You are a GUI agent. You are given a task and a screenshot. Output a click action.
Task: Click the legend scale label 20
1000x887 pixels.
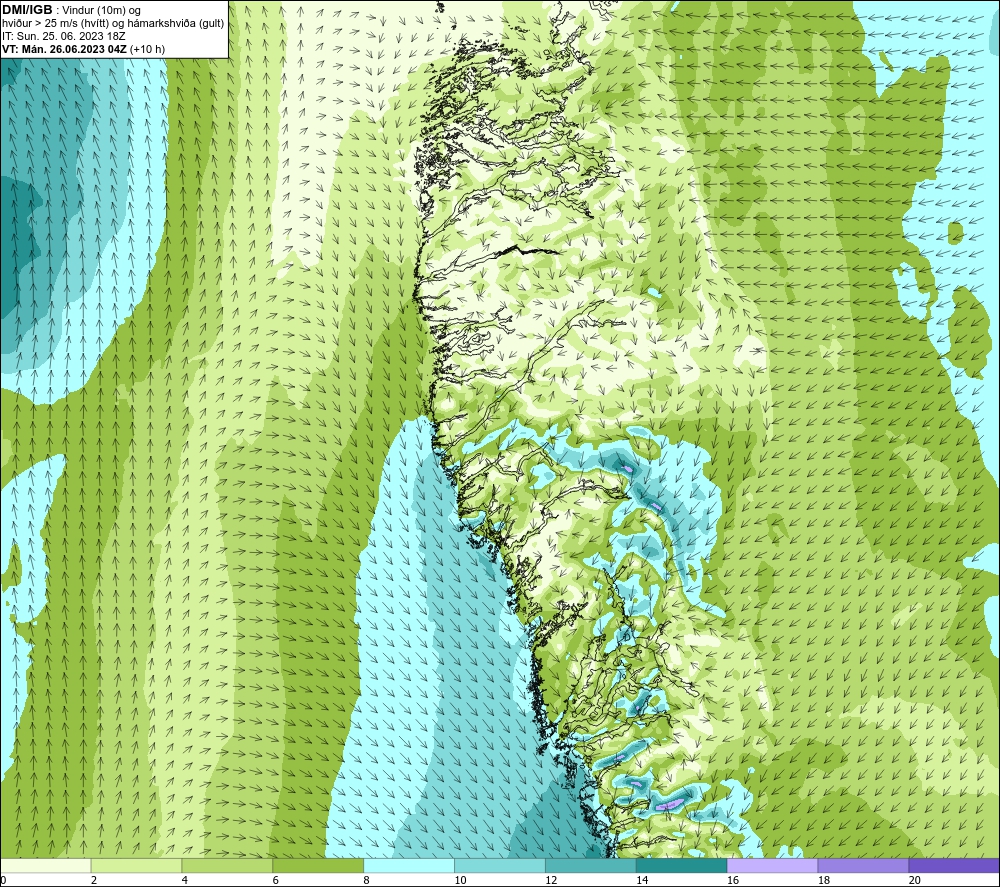click(915, 880)
